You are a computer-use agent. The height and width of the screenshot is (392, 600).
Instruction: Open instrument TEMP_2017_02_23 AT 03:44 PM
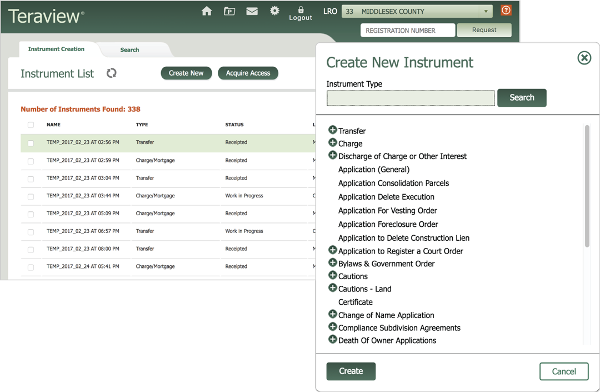click(83, 196)
